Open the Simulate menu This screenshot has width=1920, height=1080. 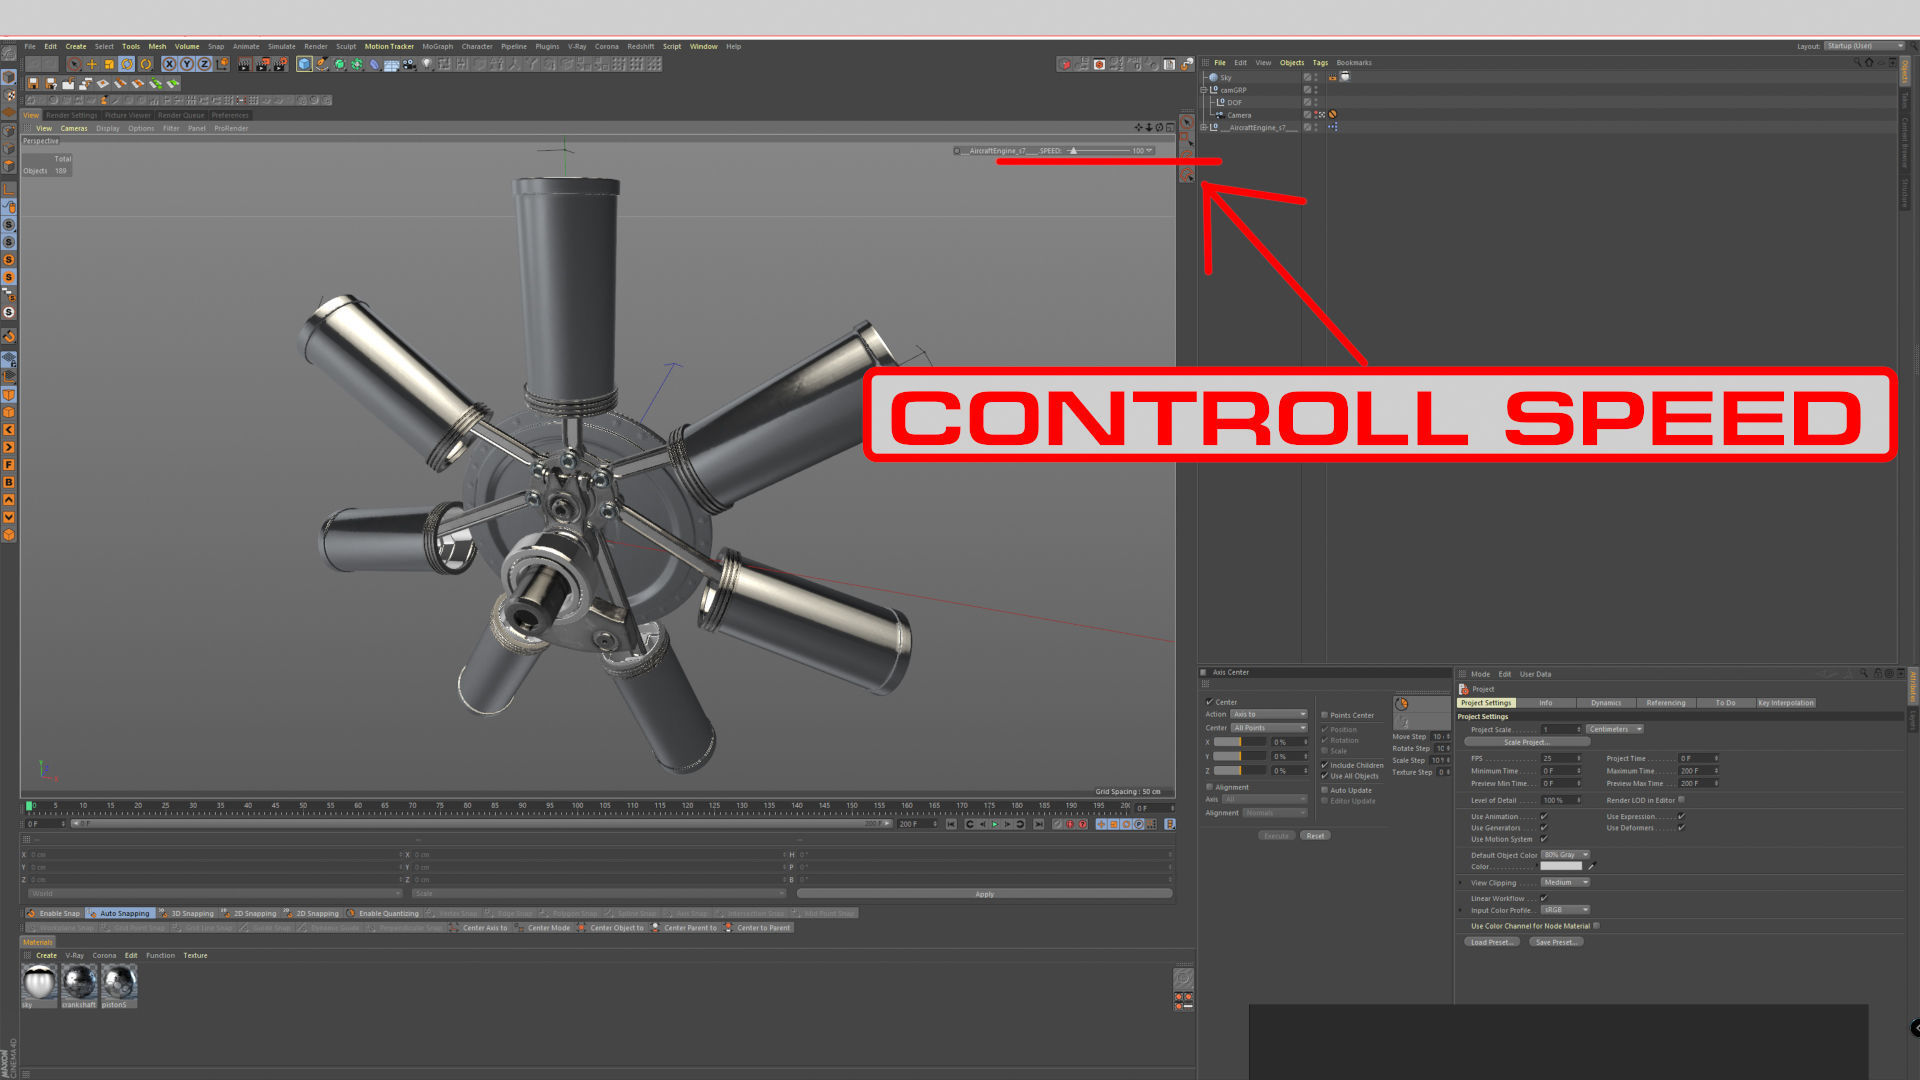click(282, 46)
